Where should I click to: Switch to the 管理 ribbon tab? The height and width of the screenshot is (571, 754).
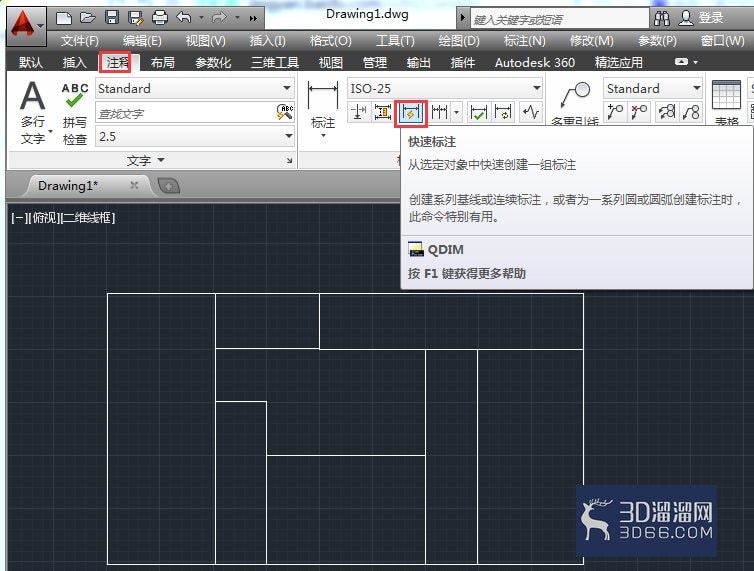(x=375, y=63)
